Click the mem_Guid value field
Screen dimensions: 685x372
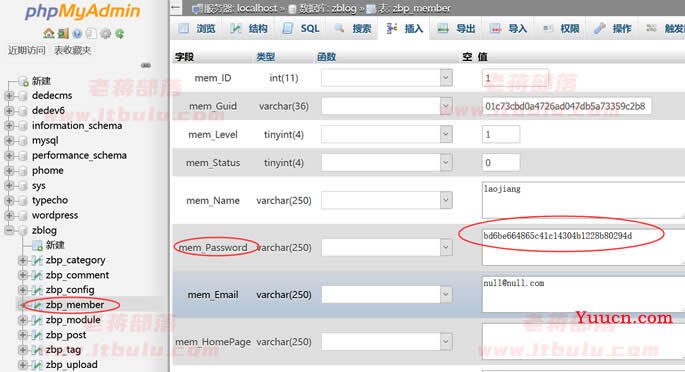[x=567, y=106]
